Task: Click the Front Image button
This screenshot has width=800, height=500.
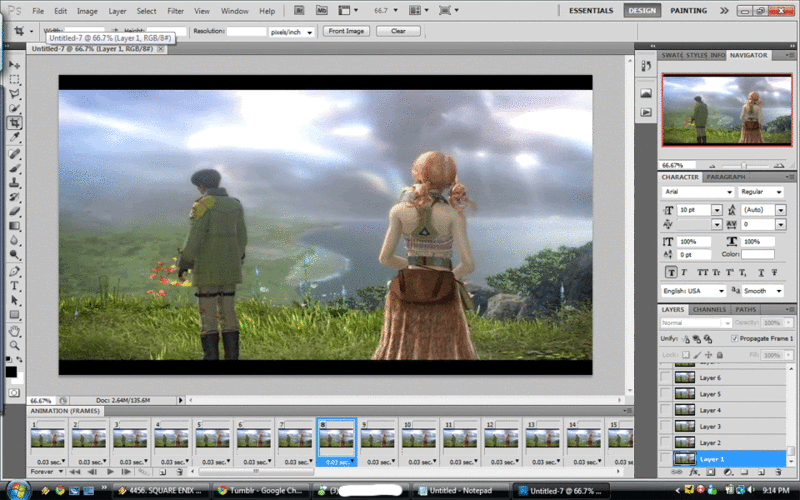Action: tap(346, 31)
